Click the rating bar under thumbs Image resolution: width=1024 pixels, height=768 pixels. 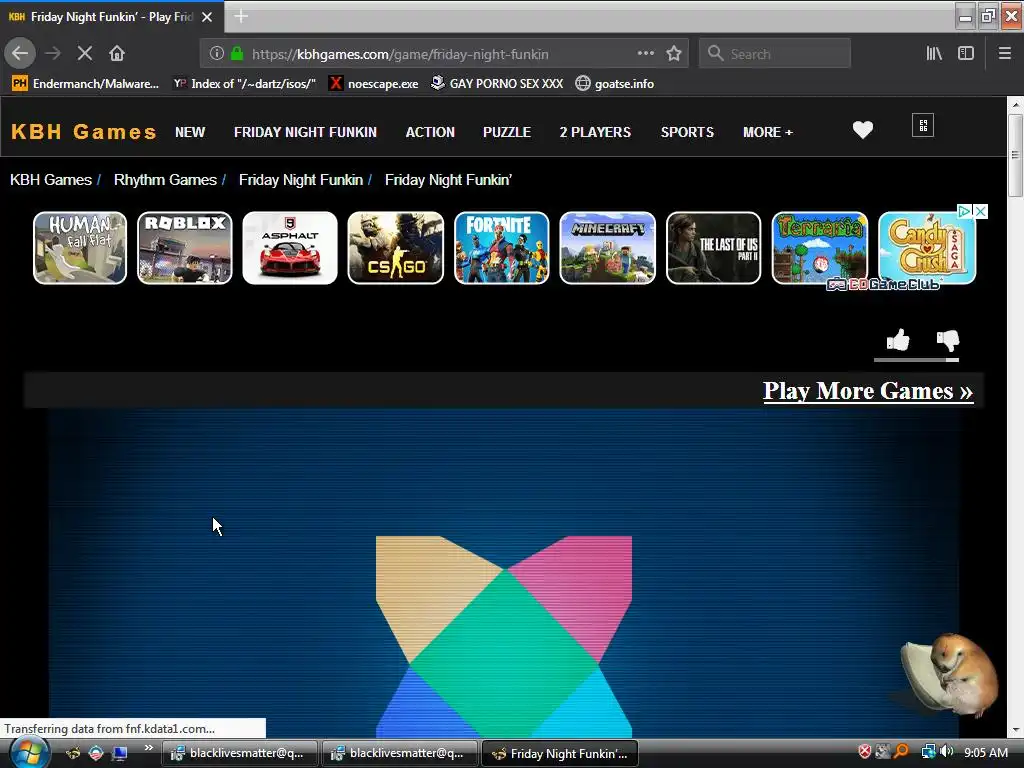(x=916, y=360)
